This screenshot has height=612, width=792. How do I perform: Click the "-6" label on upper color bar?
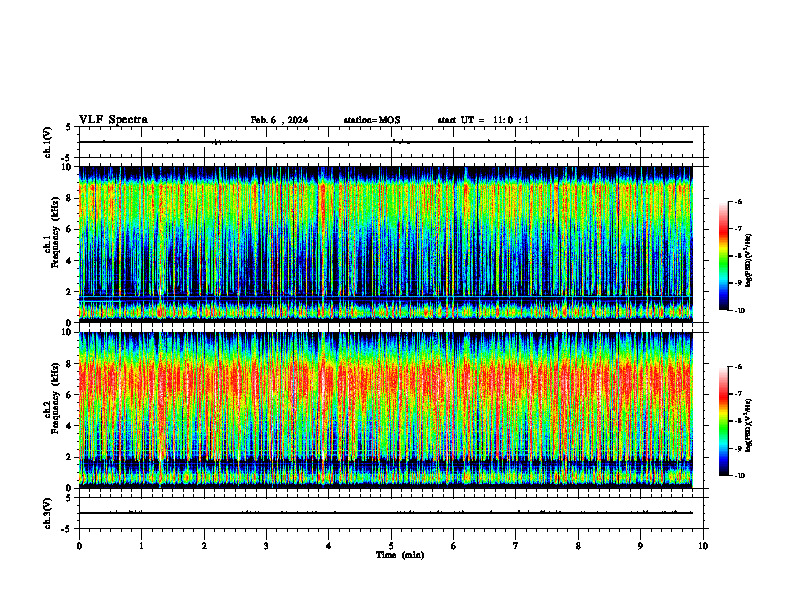739,201
